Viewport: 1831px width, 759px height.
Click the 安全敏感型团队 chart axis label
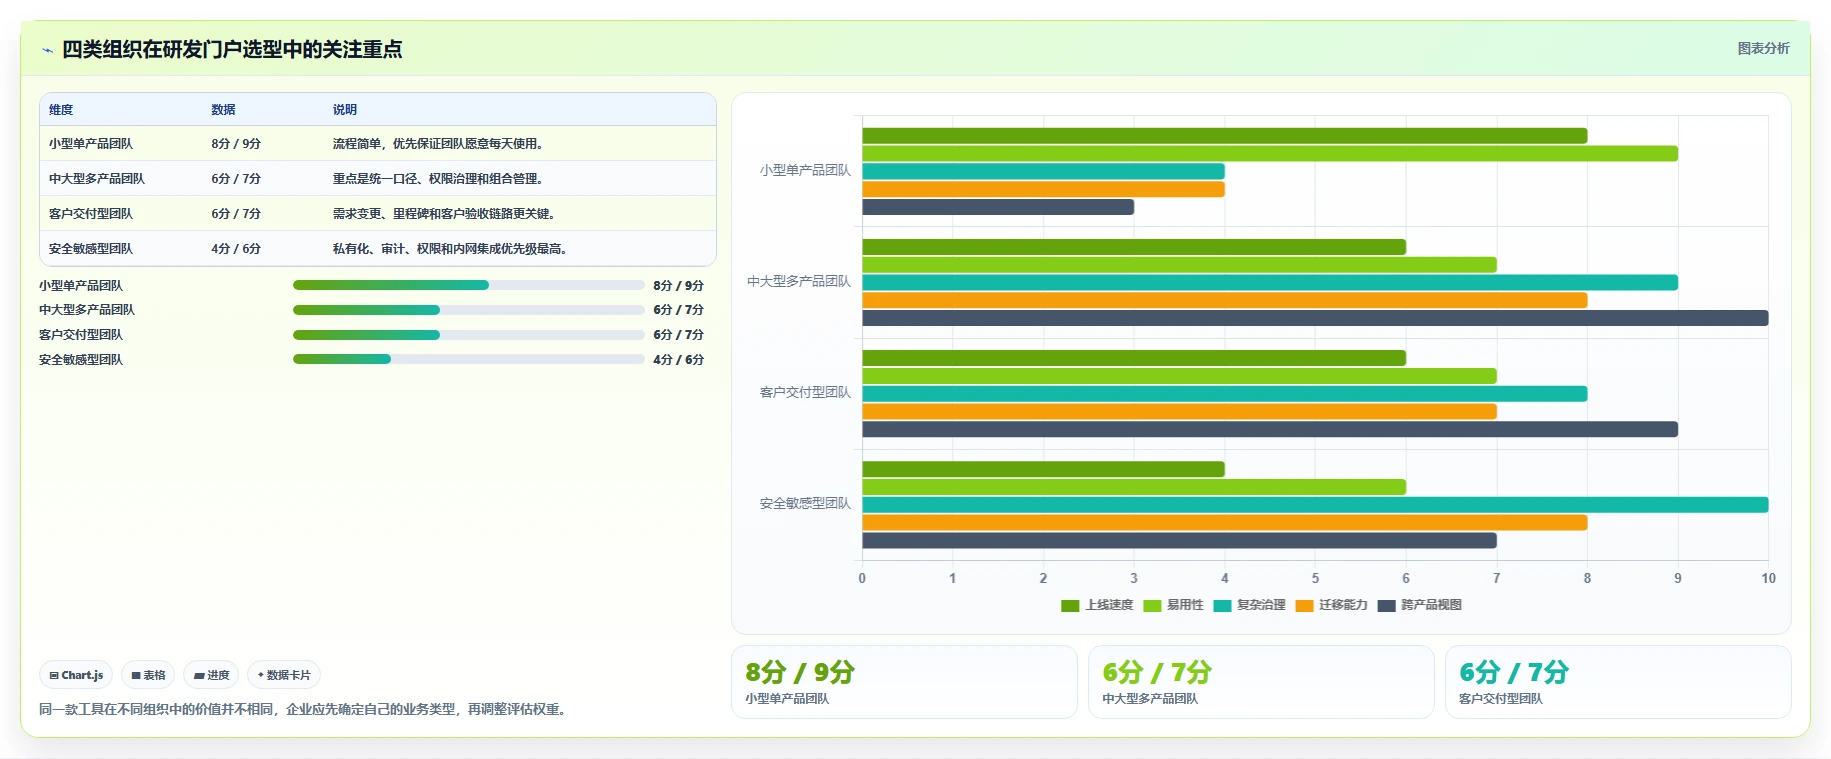click(805, 504)
